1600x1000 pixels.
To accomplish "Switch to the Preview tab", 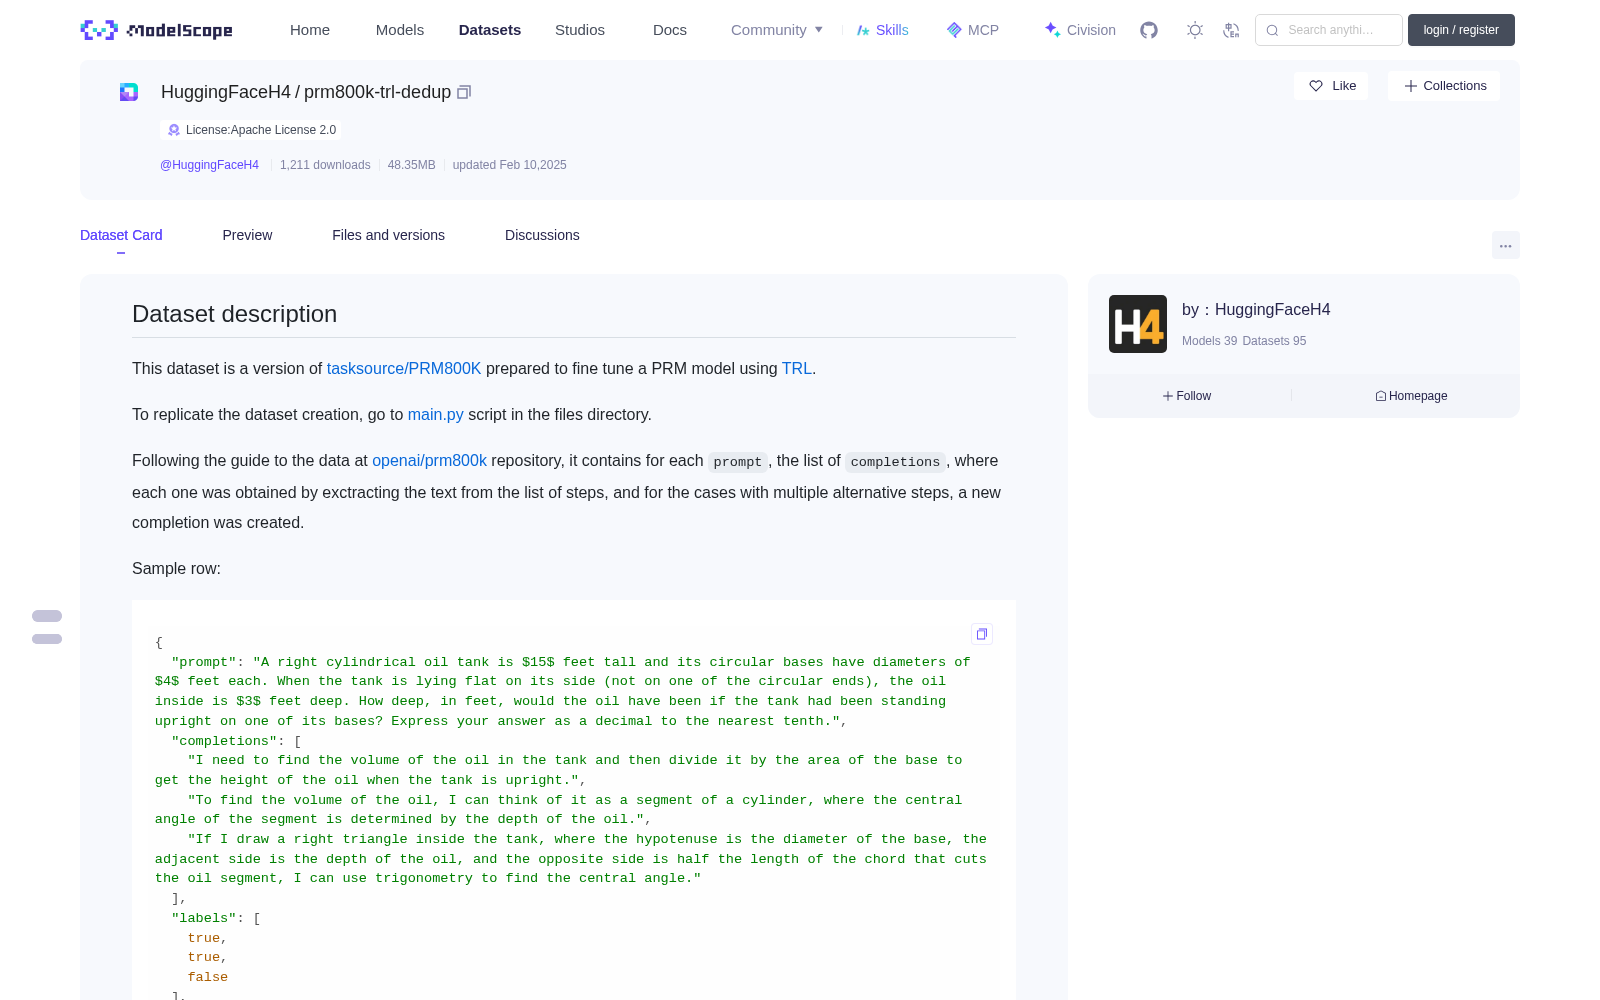I will pos(247,235).
